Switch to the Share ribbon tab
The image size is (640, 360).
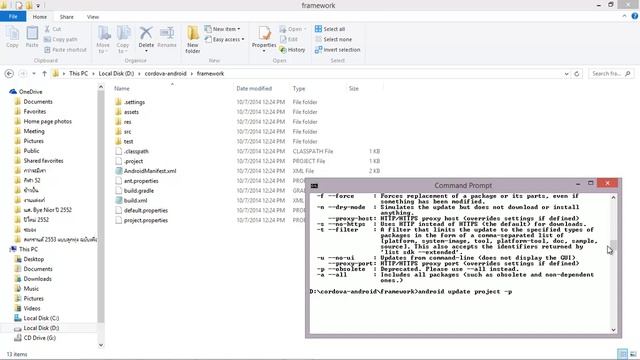[x=67, y=17]
